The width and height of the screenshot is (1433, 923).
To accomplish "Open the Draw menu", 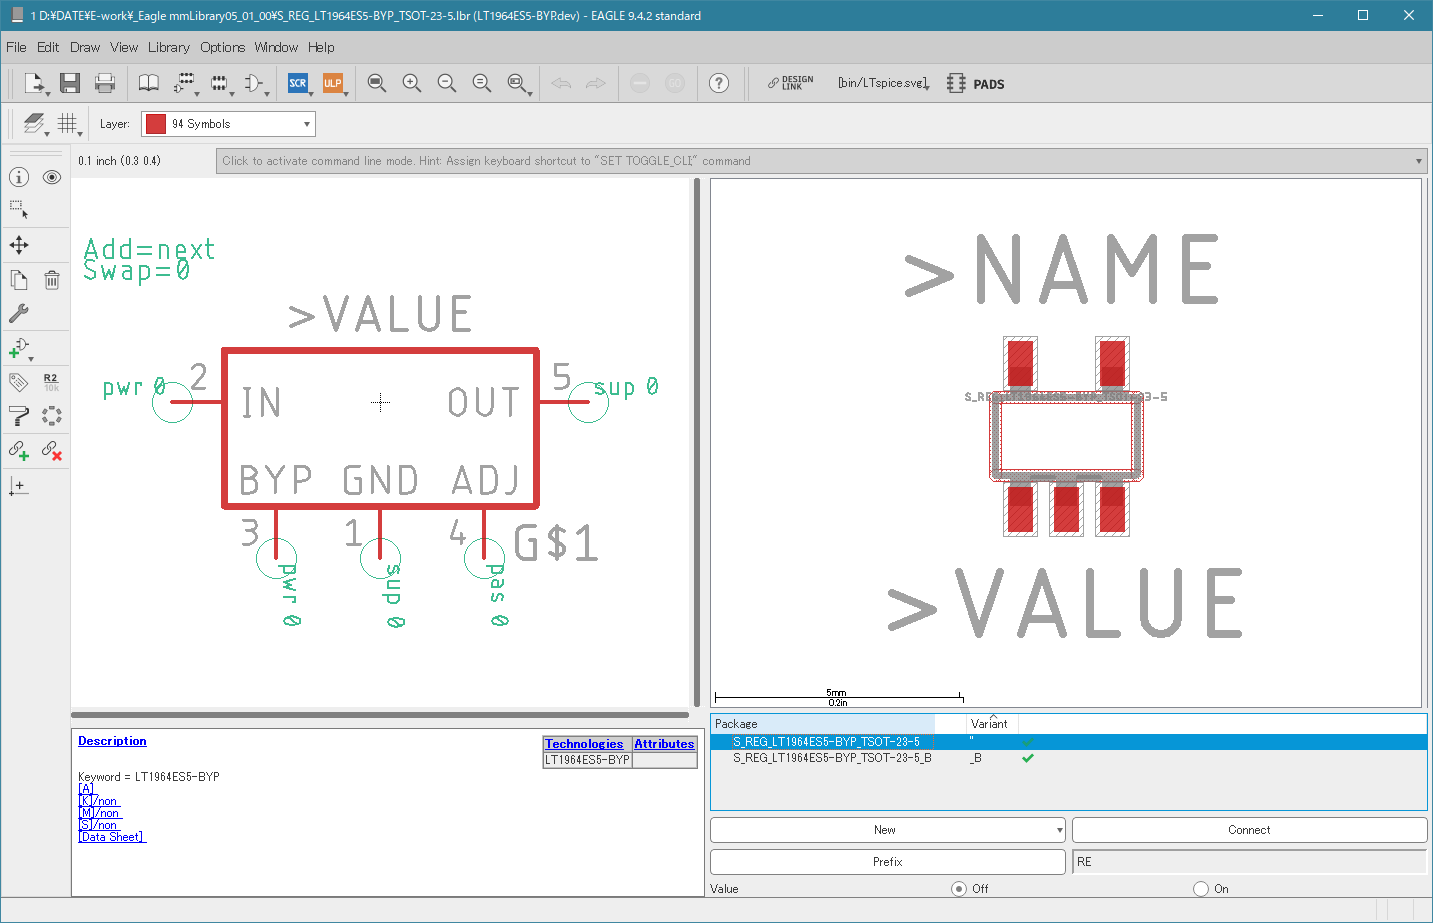I will (x=85, y=47).
